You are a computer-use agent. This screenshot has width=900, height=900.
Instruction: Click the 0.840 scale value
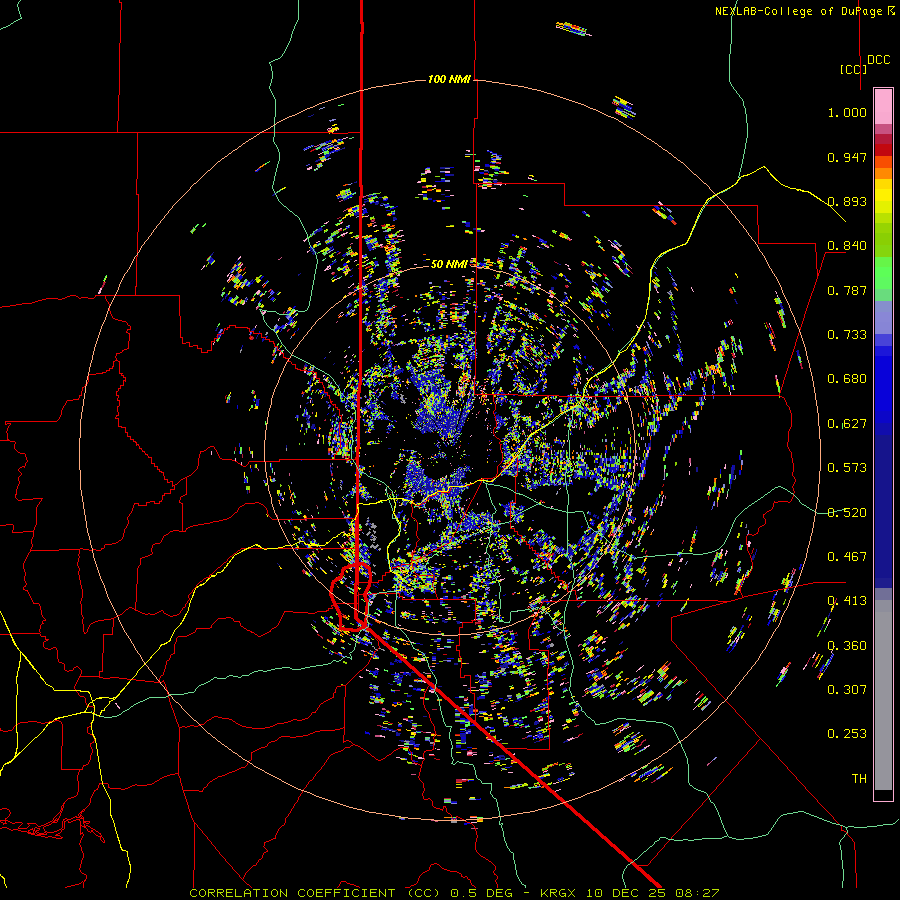coord(847,246)
